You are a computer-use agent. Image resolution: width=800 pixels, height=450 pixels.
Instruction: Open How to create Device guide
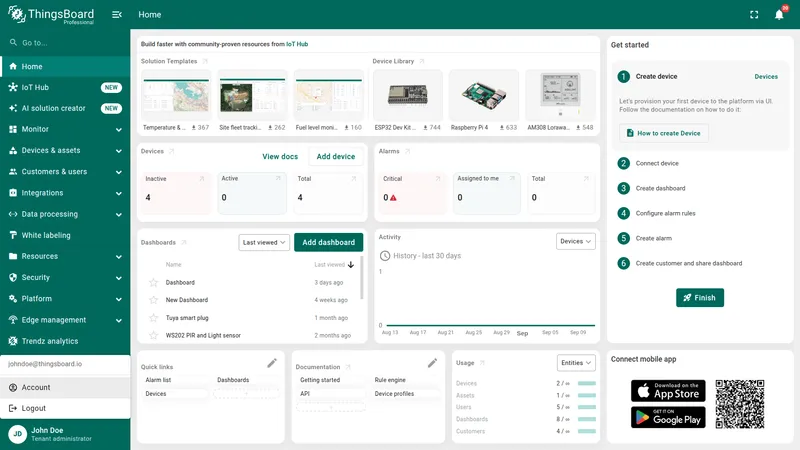[x=663, y=133]
